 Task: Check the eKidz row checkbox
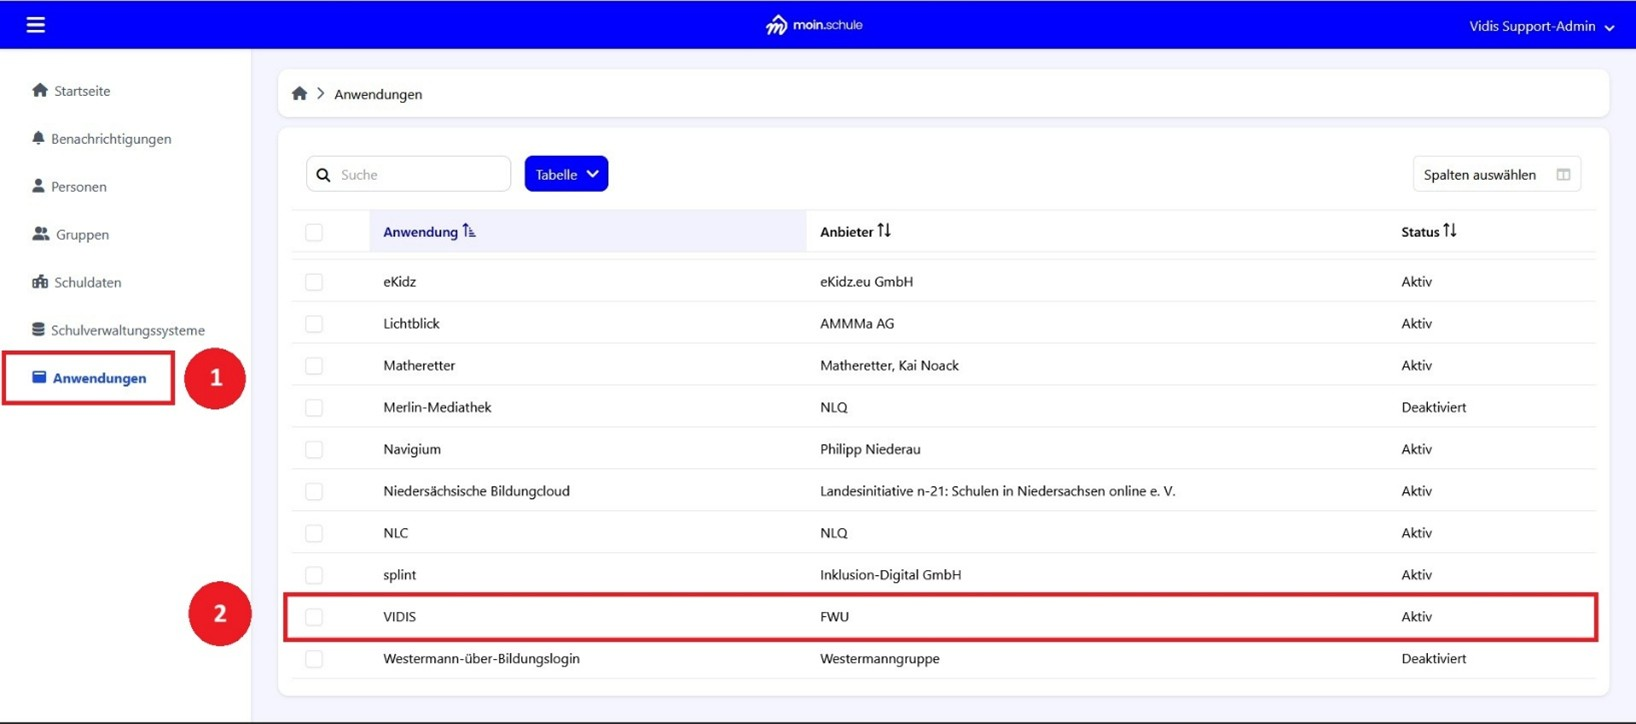coord(314,282)
